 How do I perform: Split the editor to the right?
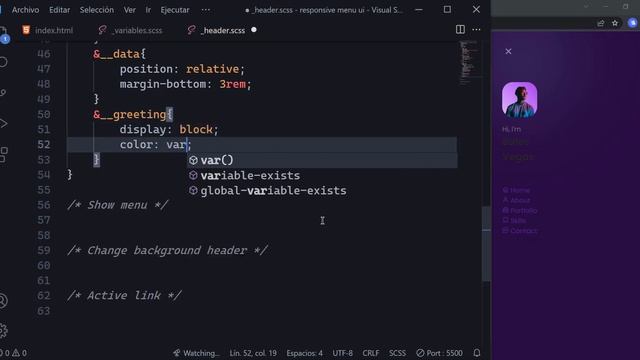coord(460,29)
